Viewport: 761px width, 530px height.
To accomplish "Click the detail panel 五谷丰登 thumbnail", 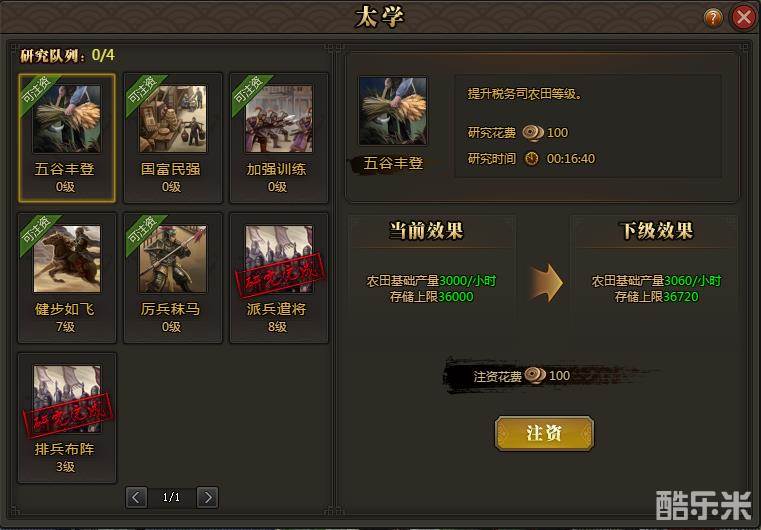I will click(393, 111).
